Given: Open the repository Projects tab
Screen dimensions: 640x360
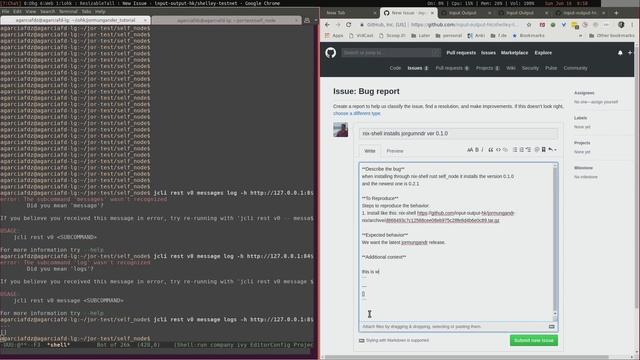Looking at the screenshot, I should coord(487,68).
